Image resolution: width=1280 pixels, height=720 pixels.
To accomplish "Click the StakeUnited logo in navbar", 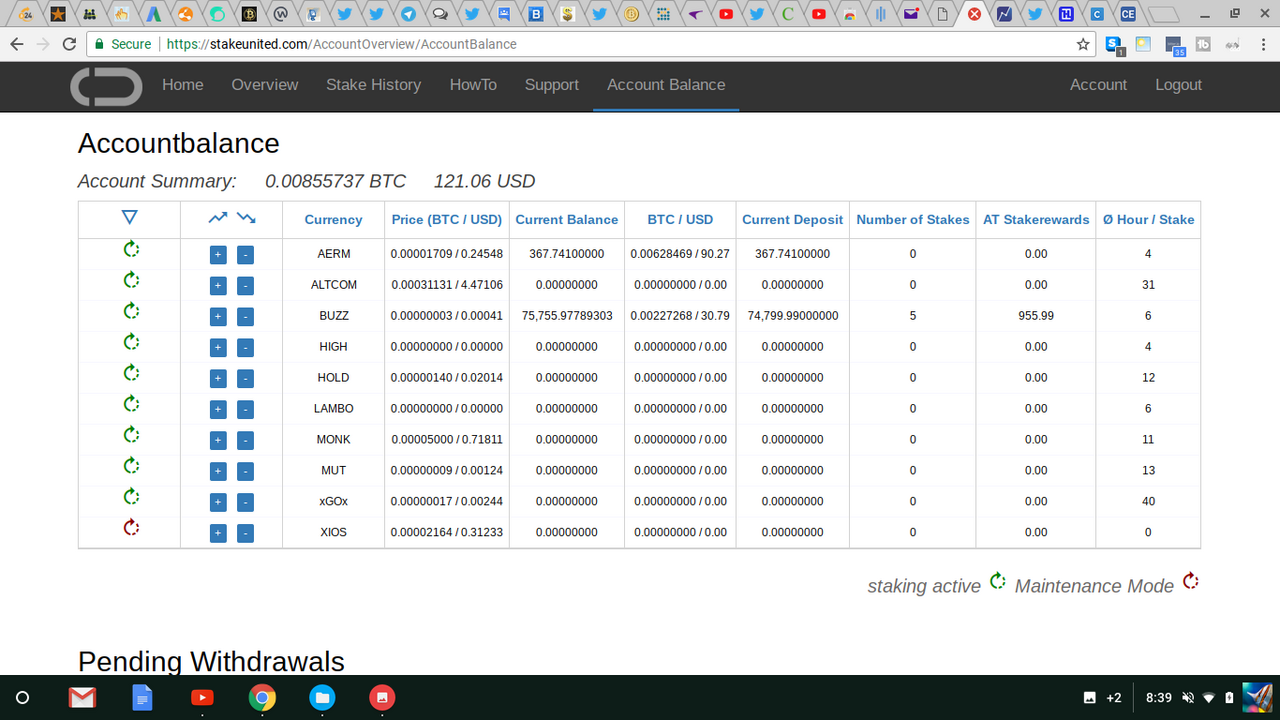I will pyautogui.click(x=106, y=86).
